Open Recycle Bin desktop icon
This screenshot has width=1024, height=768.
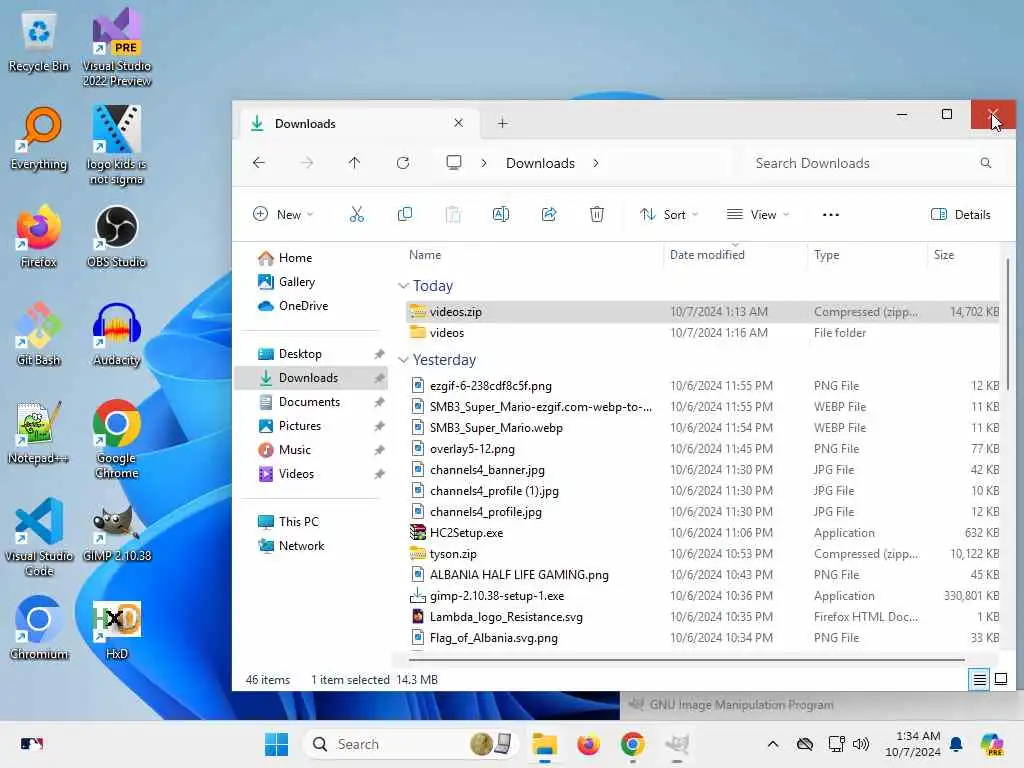point(39,41)
